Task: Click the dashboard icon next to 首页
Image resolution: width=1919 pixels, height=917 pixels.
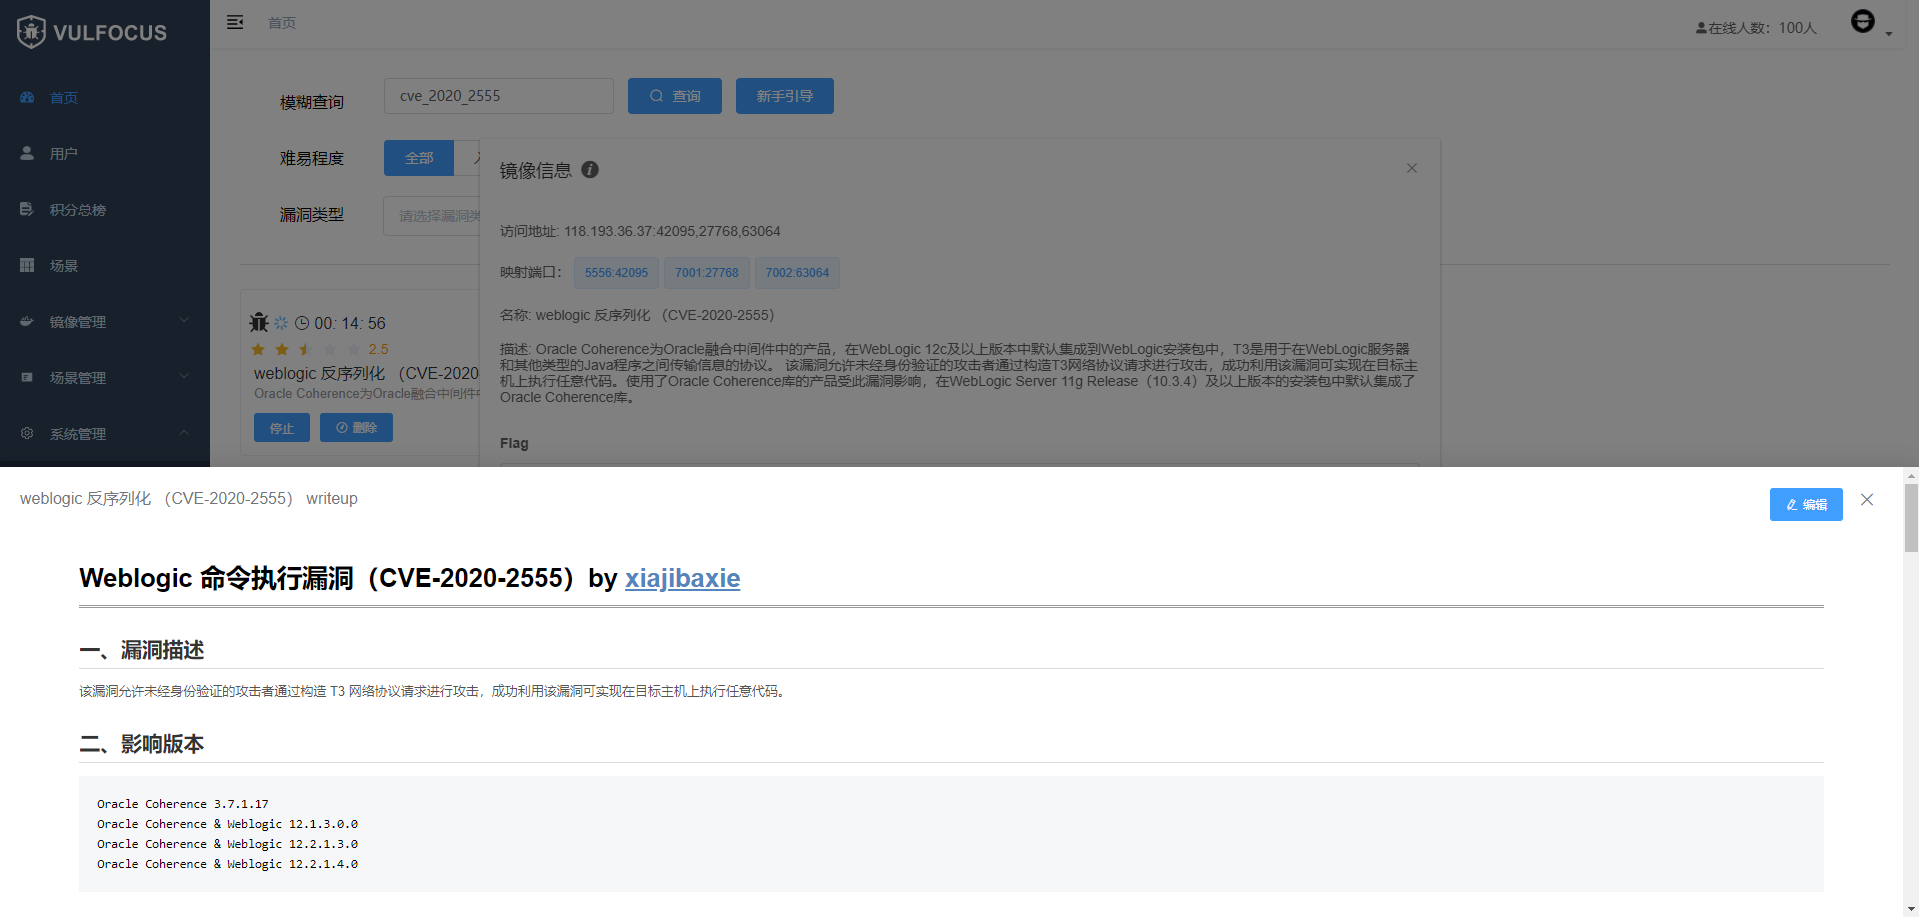Action: click(x=27, y=97)
